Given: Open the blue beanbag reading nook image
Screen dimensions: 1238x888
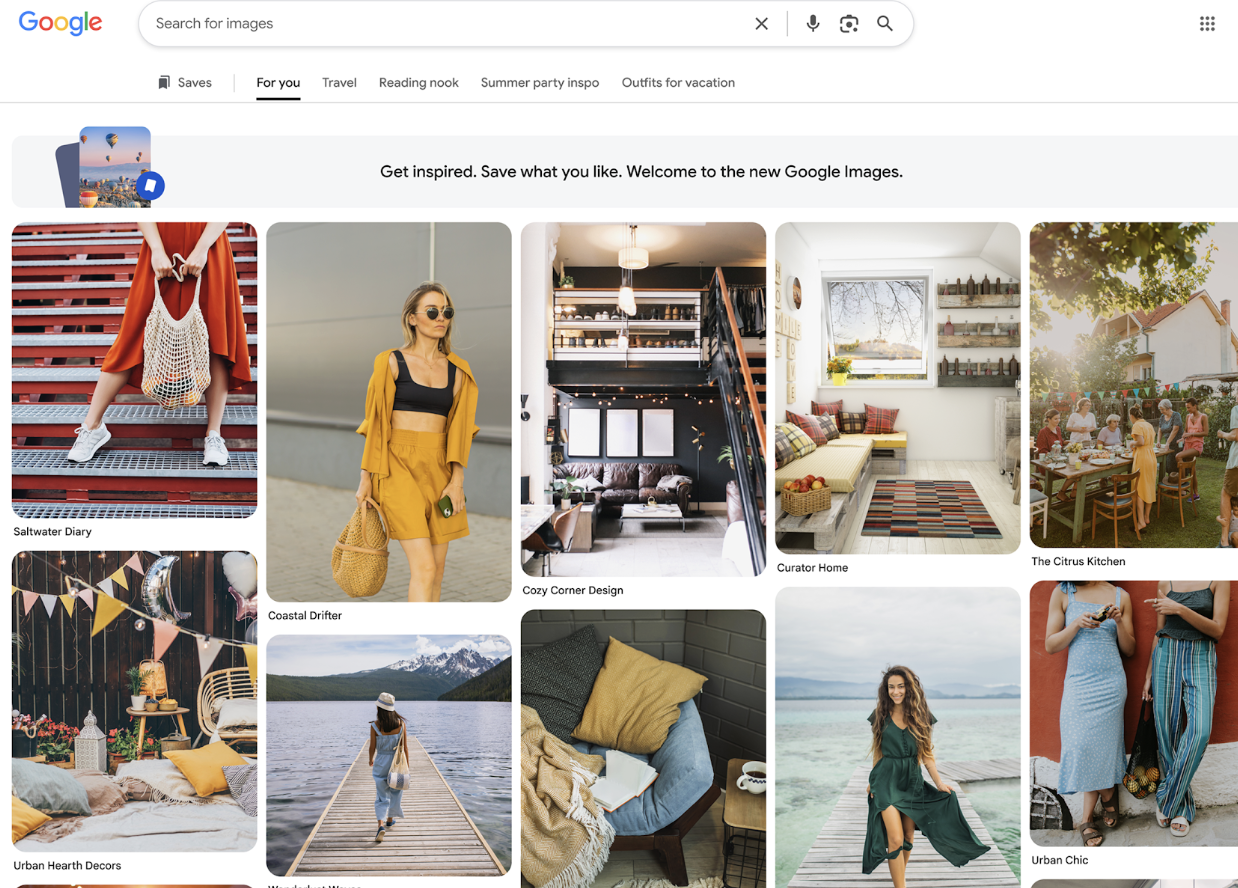Looking at the screenshot, I should (643, 749).
